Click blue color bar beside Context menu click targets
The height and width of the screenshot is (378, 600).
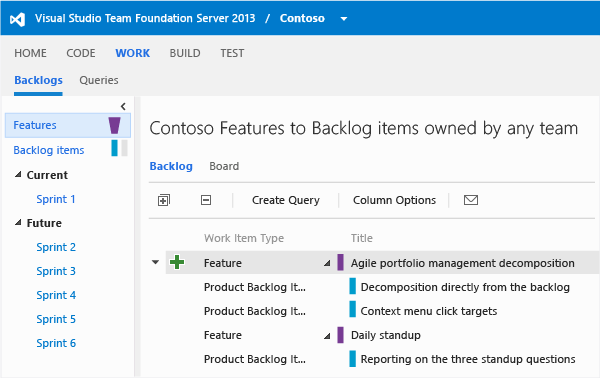352,309
